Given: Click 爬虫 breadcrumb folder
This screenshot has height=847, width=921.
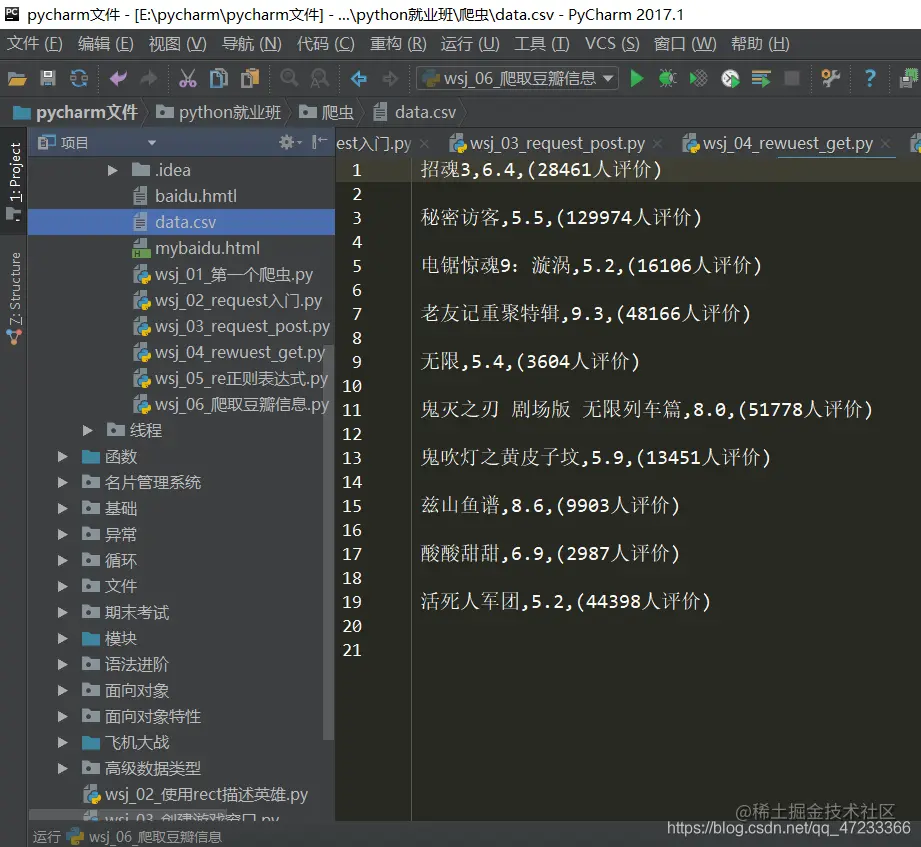Looking at the screenshot, I should pos(327,112).
